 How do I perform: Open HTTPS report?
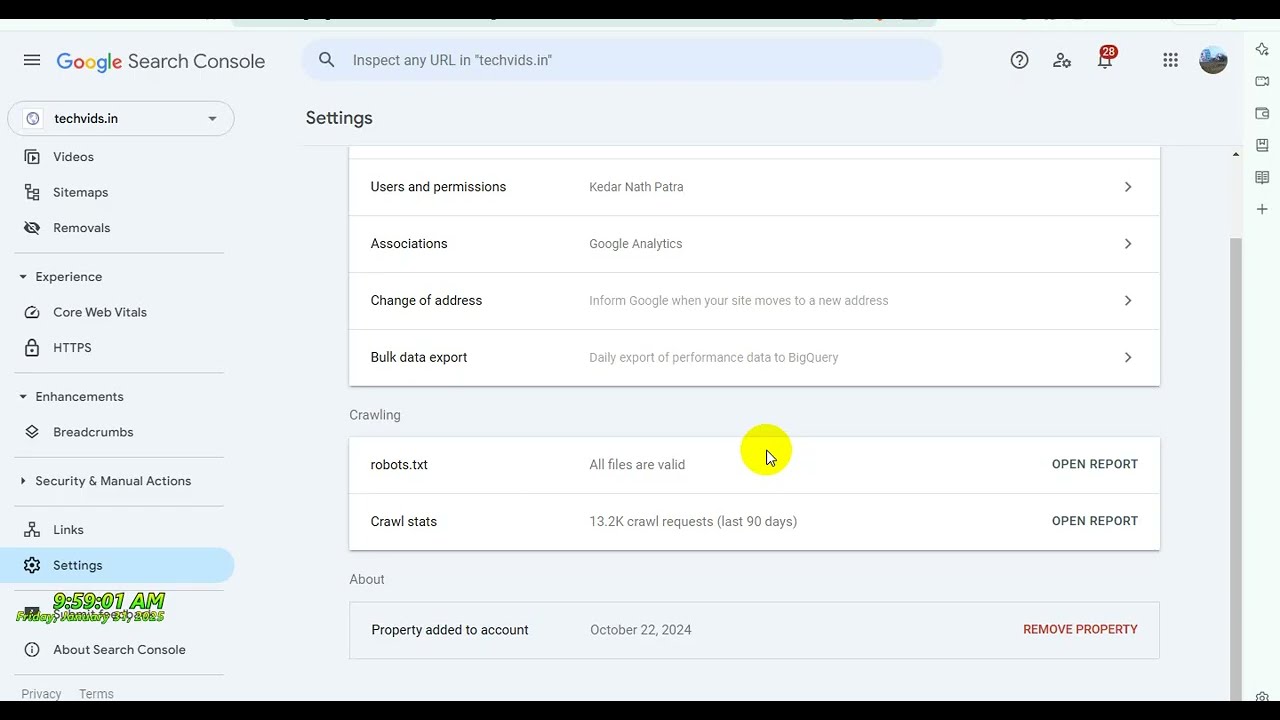pos(72,348)
